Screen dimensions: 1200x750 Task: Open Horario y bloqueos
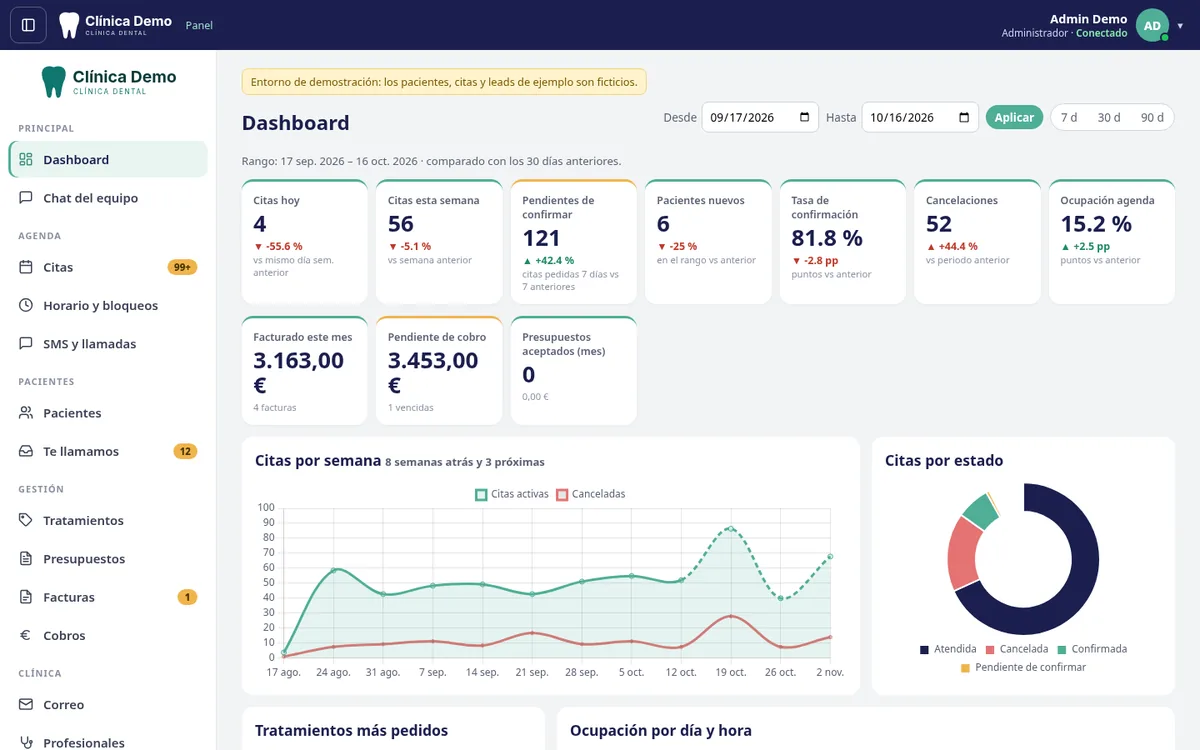108,305
